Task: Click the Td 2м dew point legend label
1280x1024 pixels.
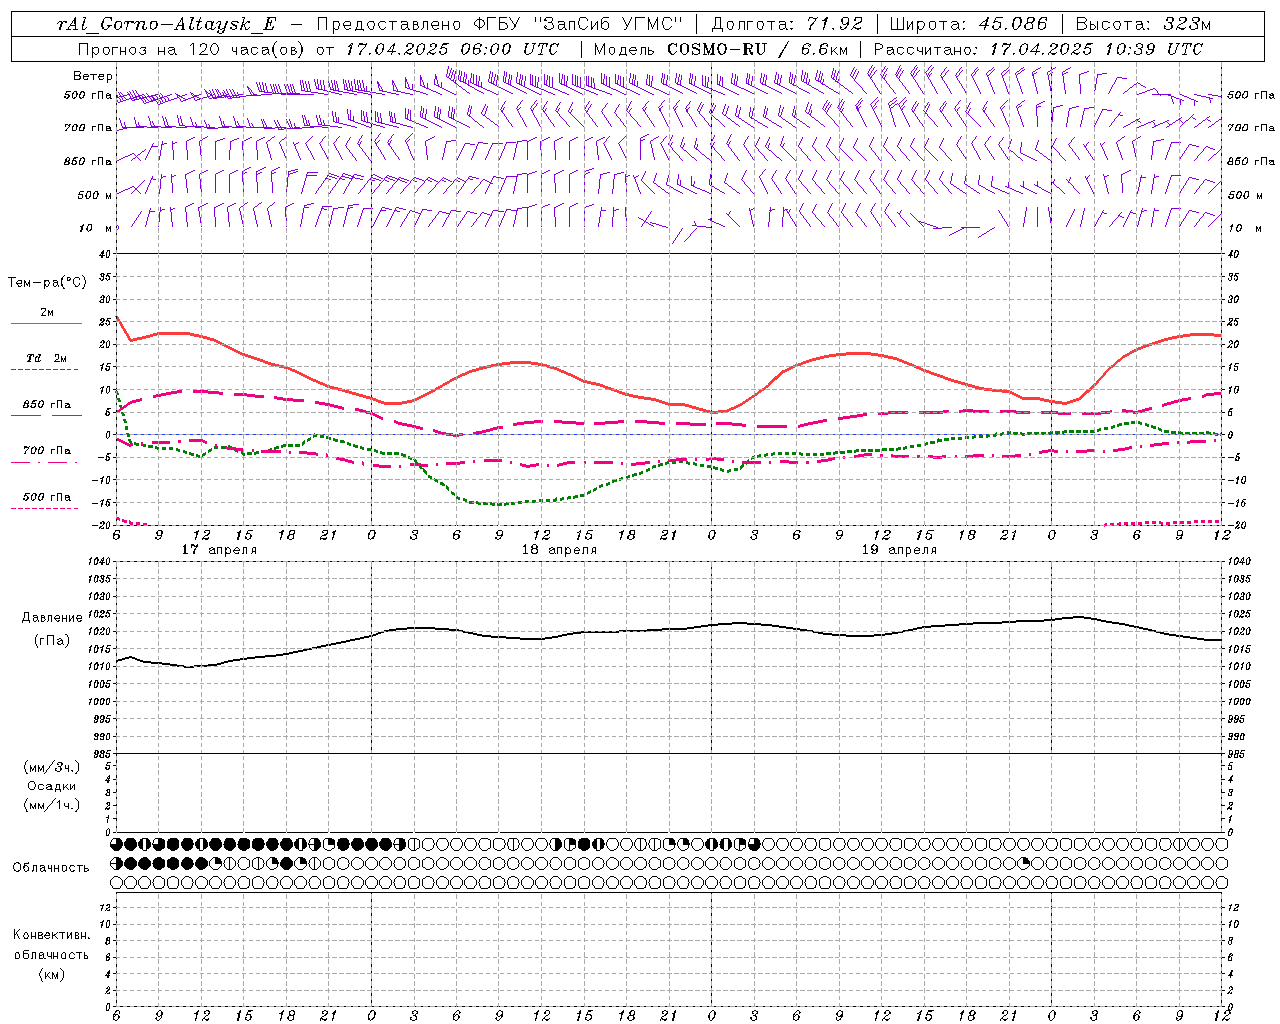Action: coord(47,358)
